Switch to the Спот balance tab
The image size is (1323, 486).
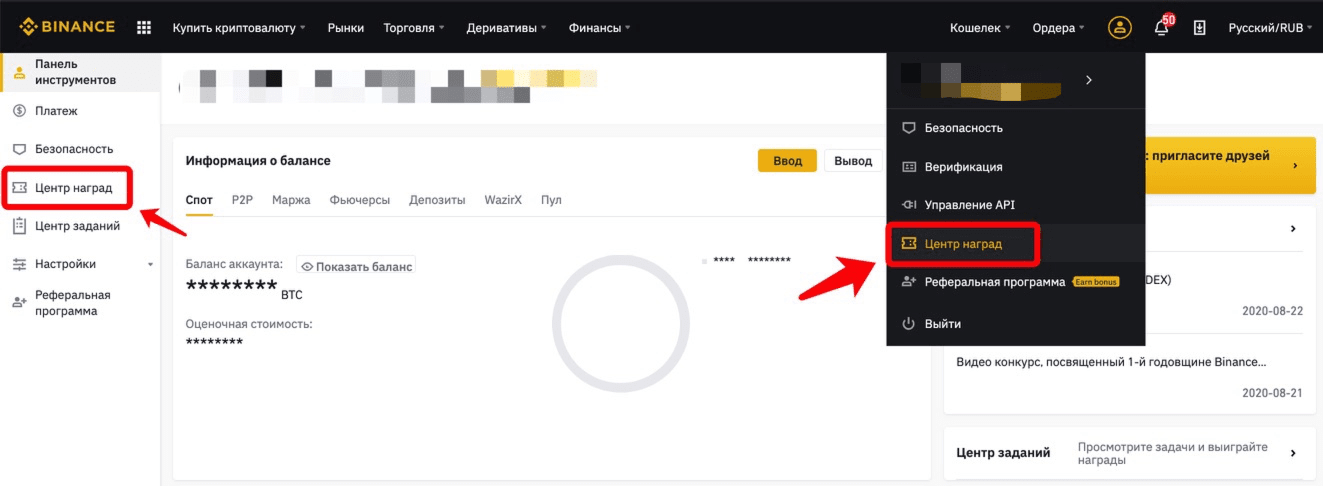[x=199, y=200]
